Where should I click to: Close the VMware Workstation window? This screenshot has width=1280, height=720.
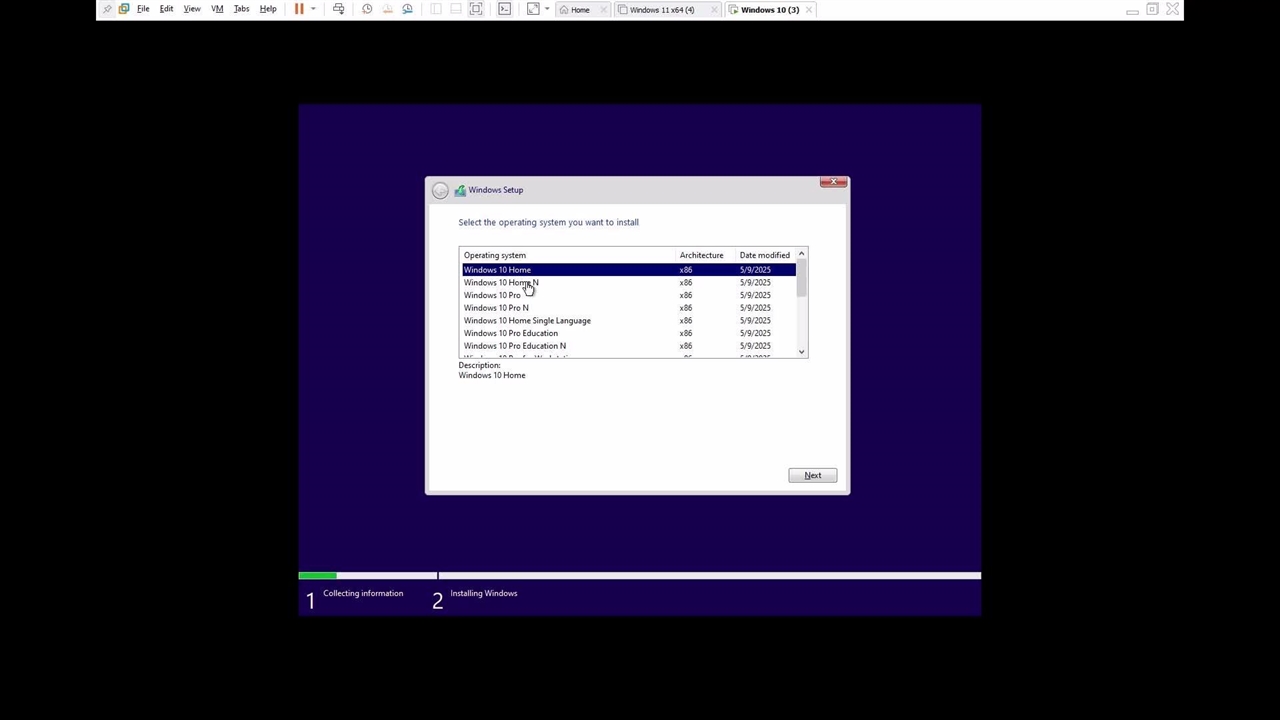pos(1172,9)
